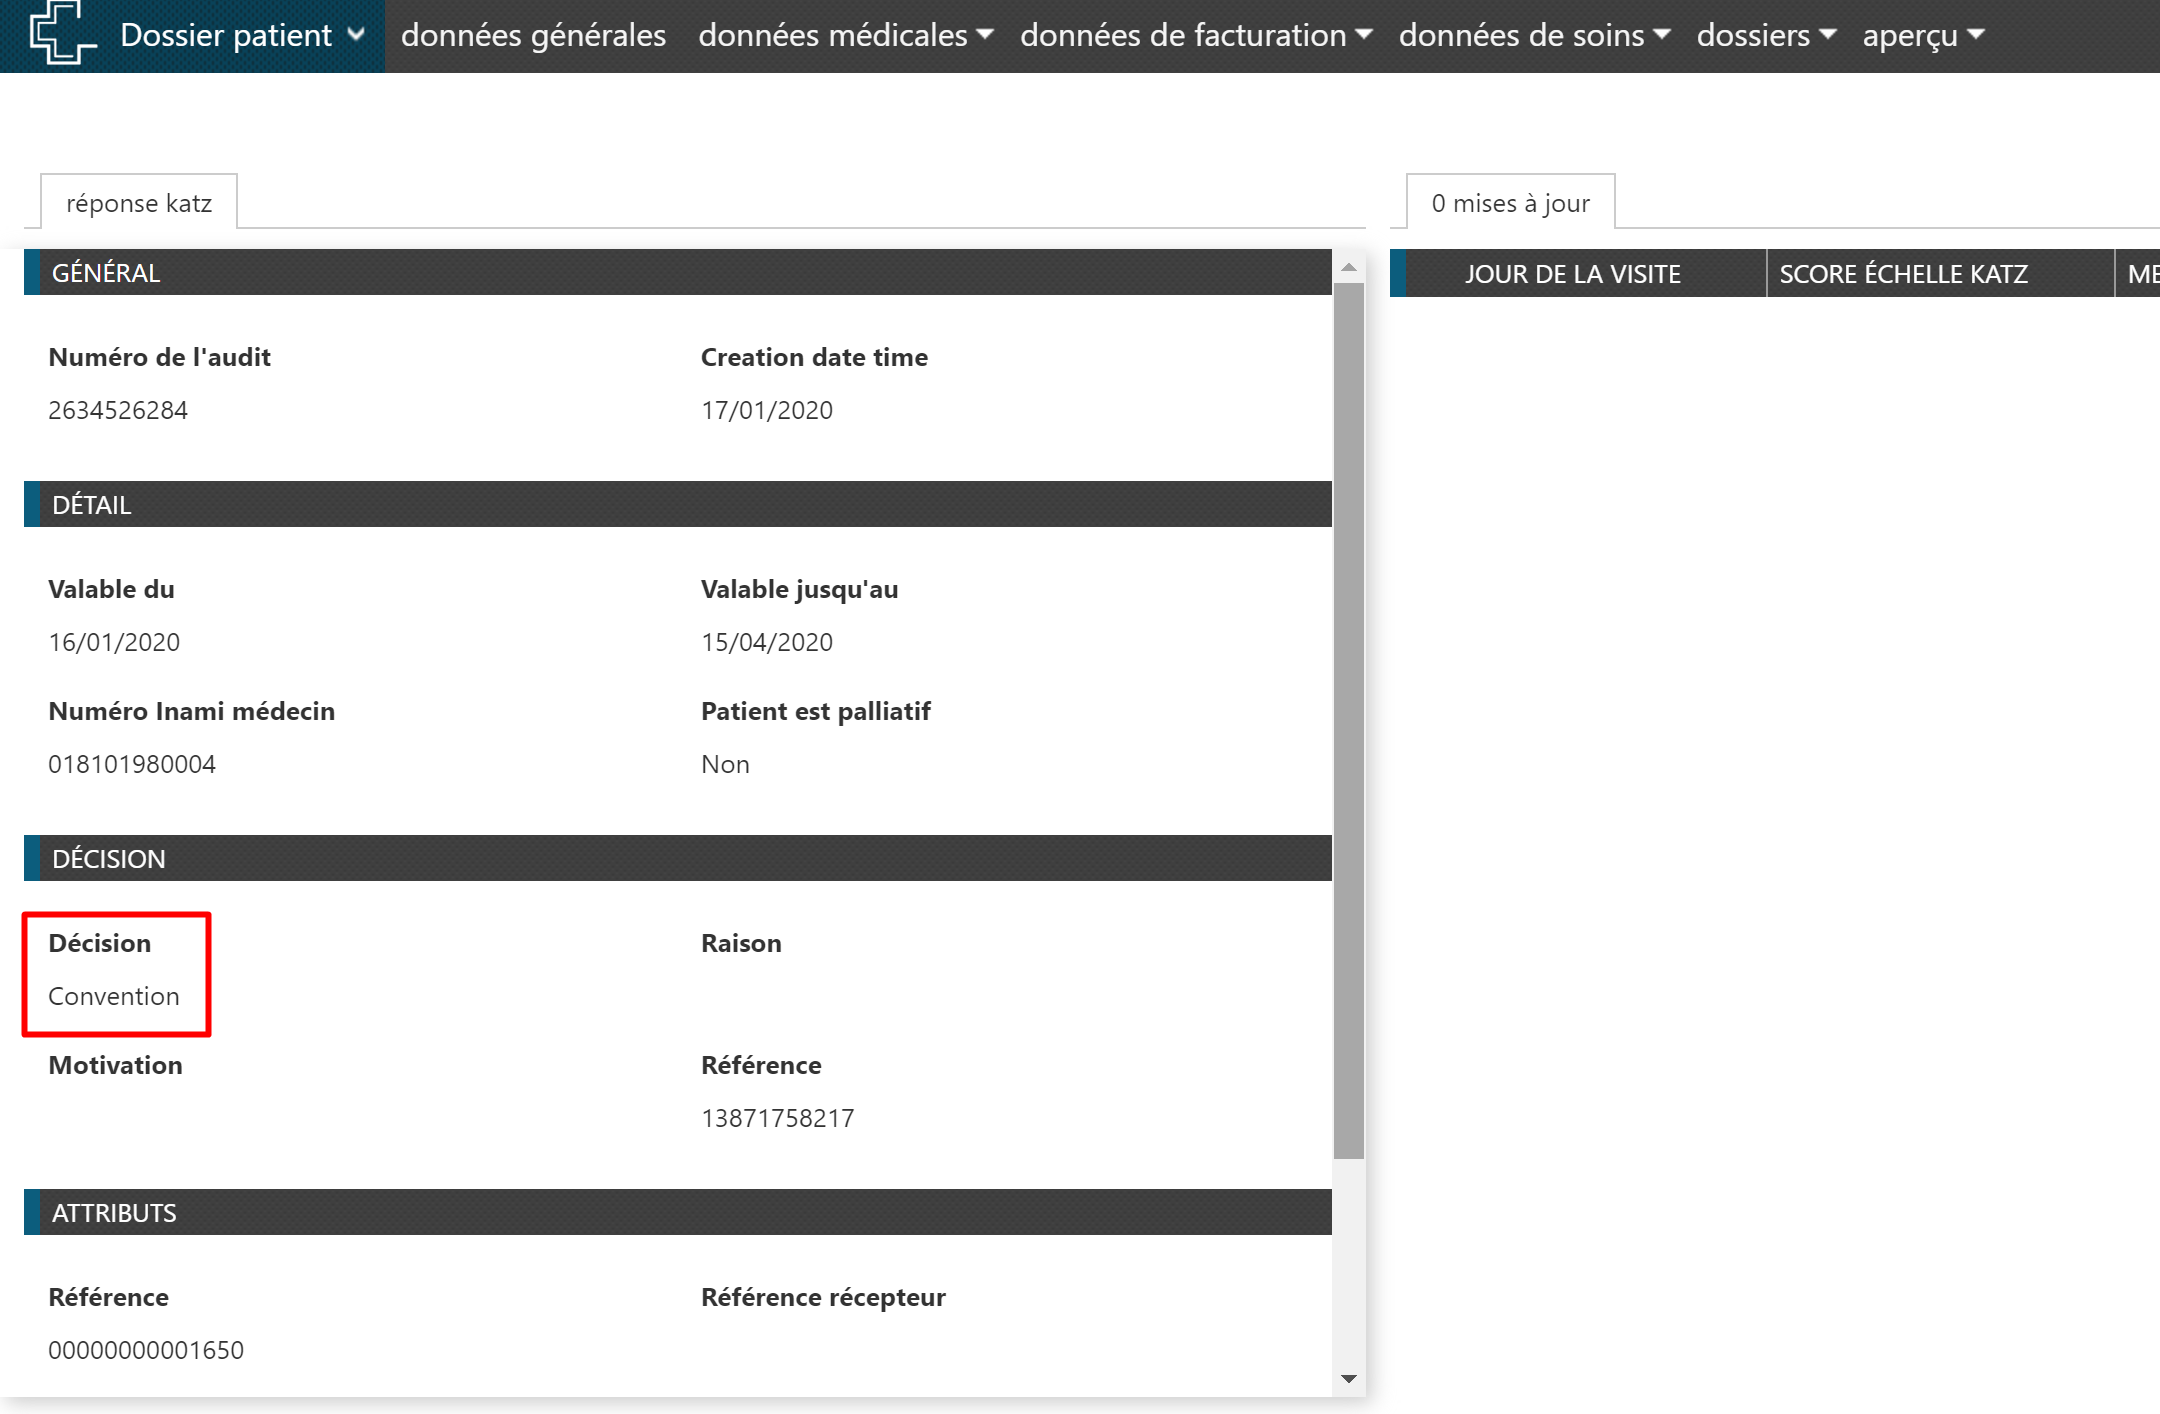Sort by Jour de la visite column

tap(1572, 274)
